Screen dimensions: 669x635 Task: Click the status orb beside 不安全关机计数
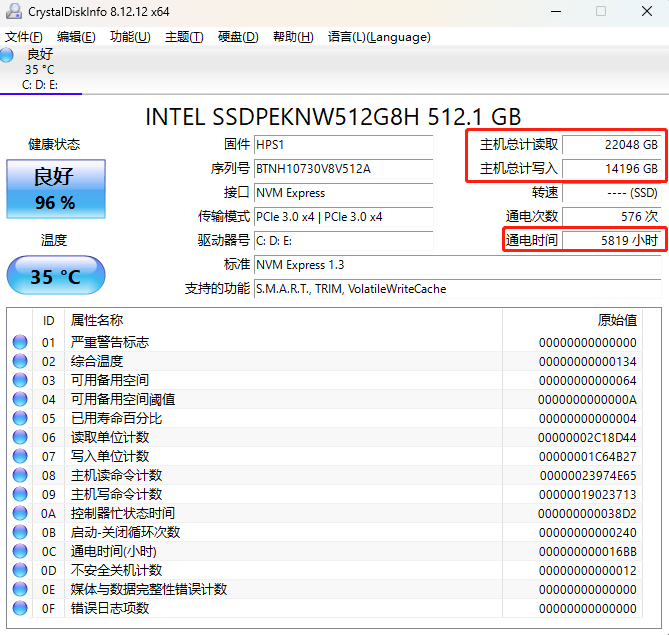pos(20,570)
